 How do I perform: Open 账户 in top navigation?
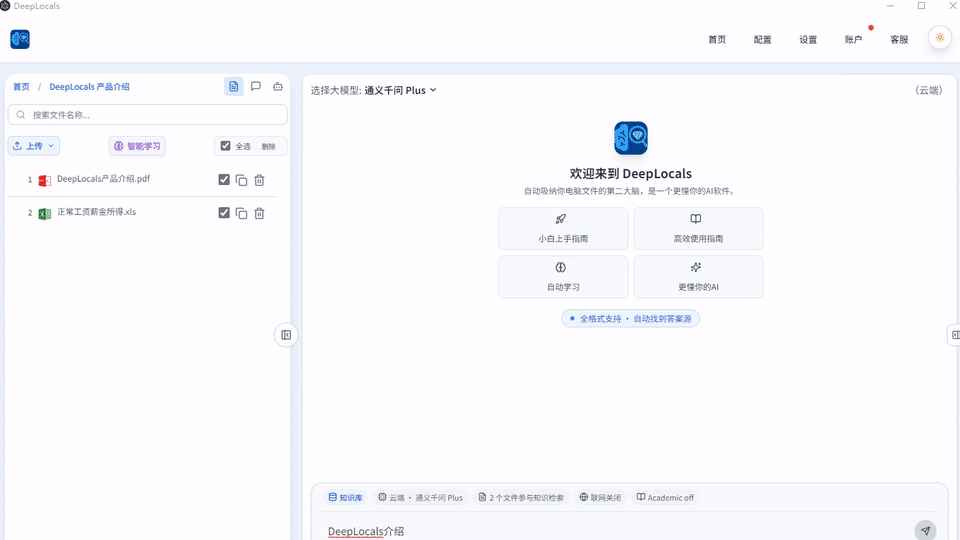coord(853,40)
